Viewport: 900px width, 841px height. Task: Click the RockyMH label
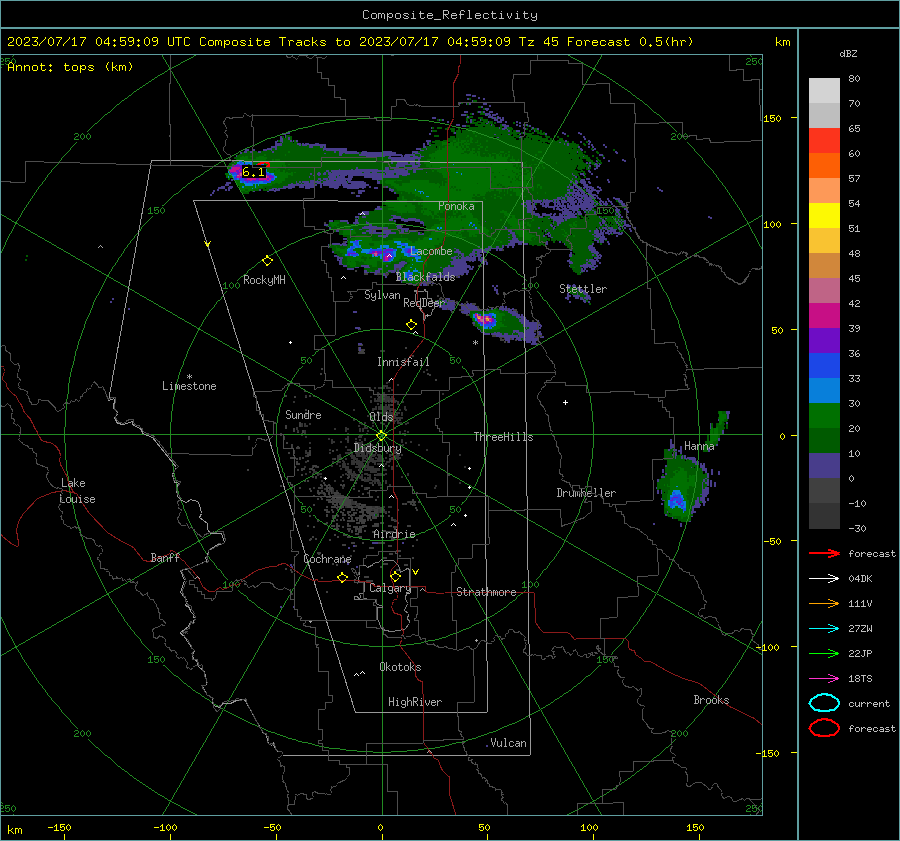tap(264, 280)
